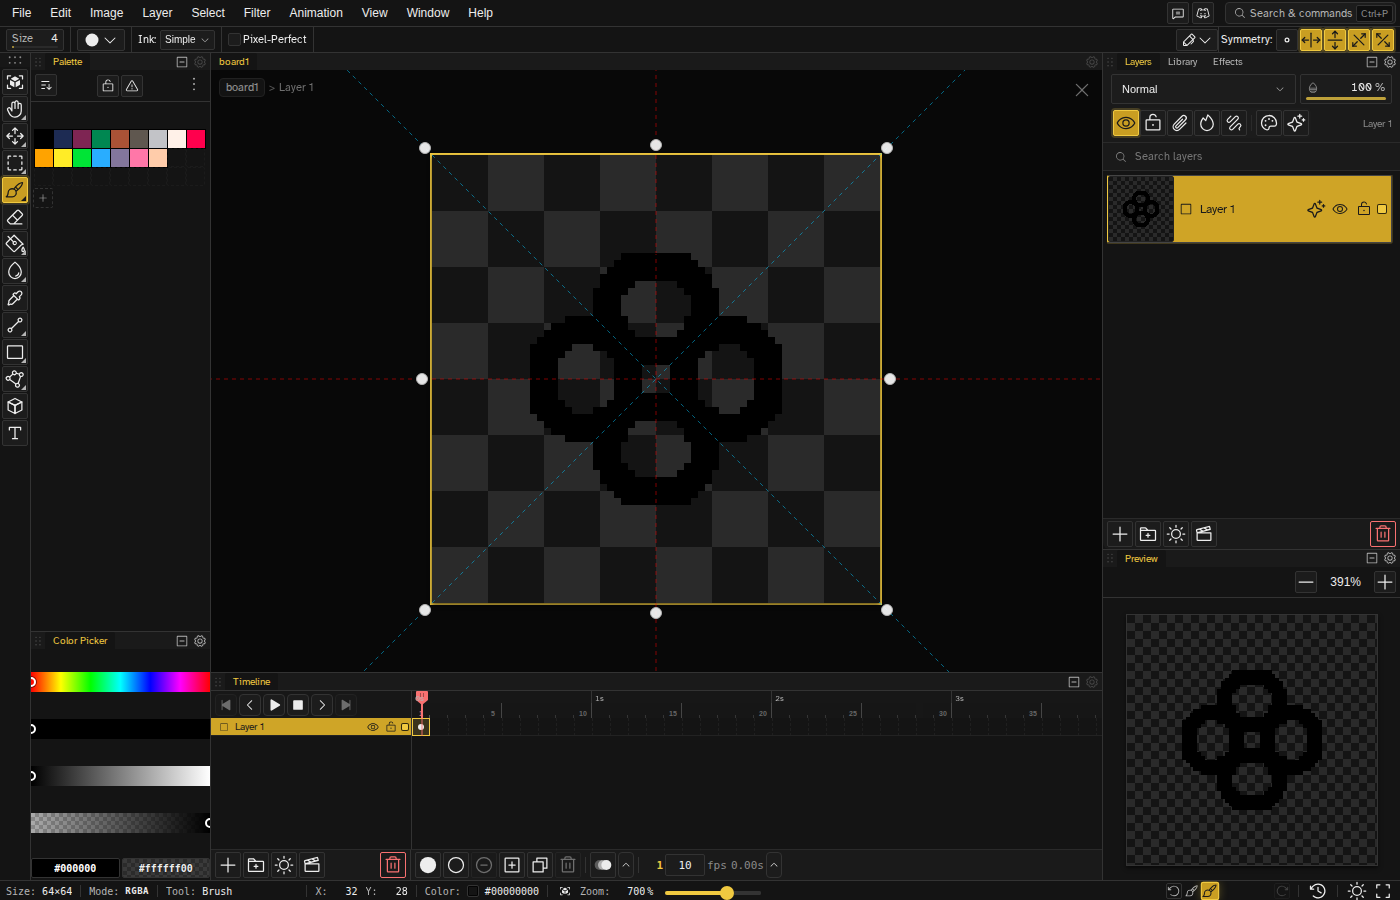Toggle Layer 1 visibility eye in Layers panel

click(x=1340, y=209)
